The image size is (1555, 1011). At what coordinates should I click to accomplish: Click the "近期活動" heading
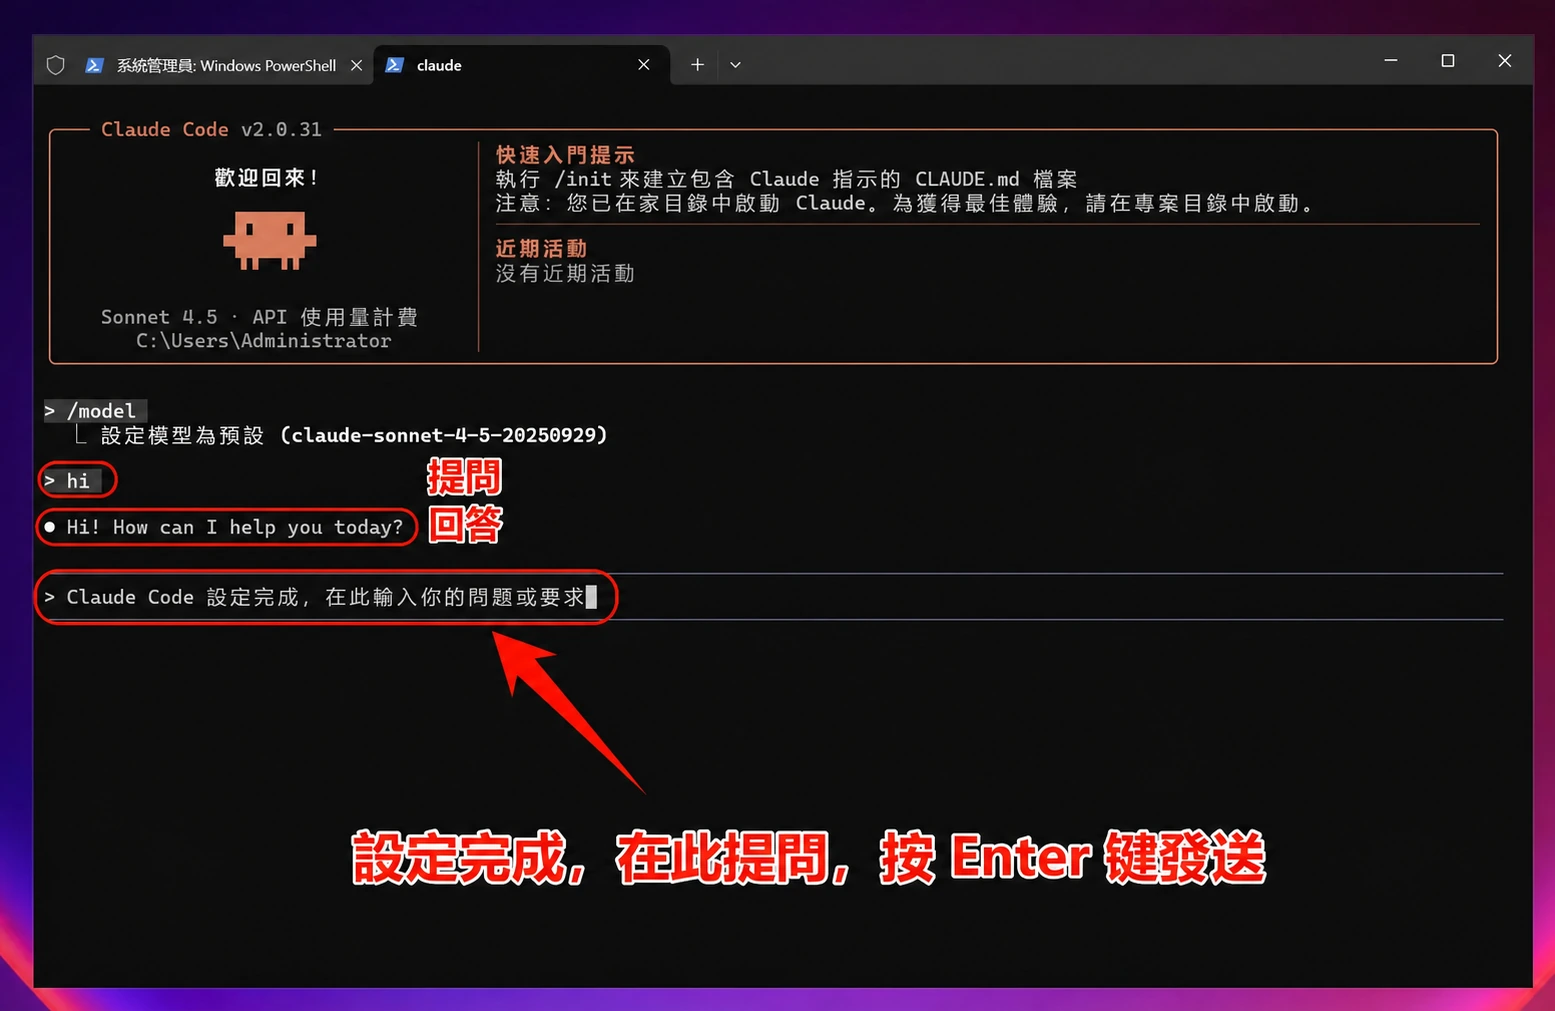point(541,249)
